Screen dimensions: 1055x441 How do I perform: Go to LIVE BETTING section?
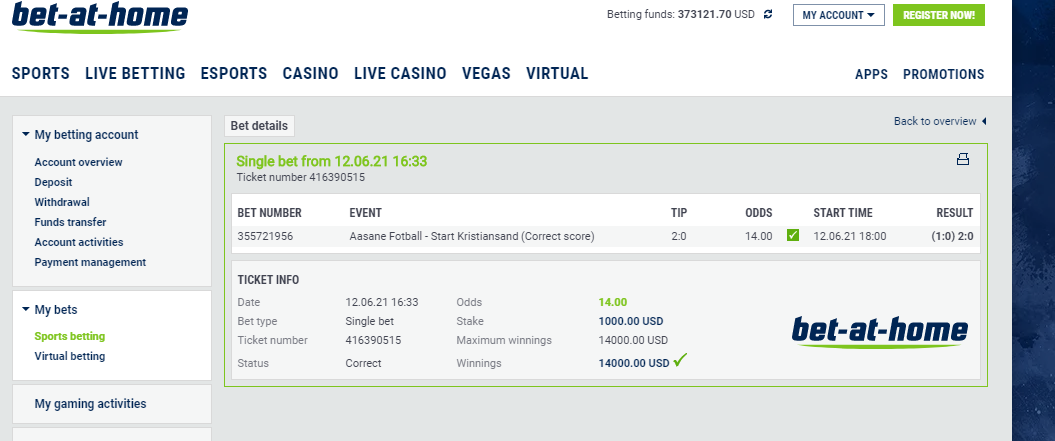pos(135,73)
